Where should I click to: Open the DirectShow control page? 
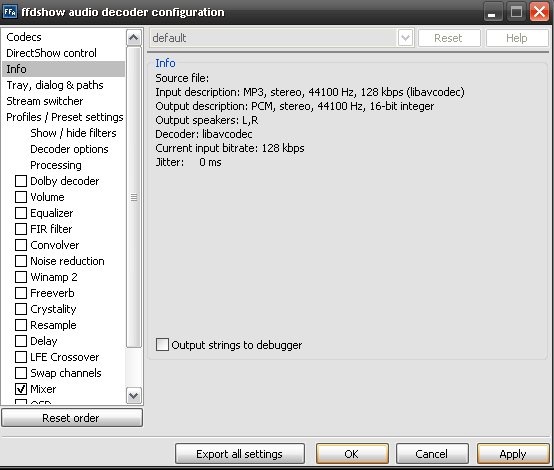point(51,53)
